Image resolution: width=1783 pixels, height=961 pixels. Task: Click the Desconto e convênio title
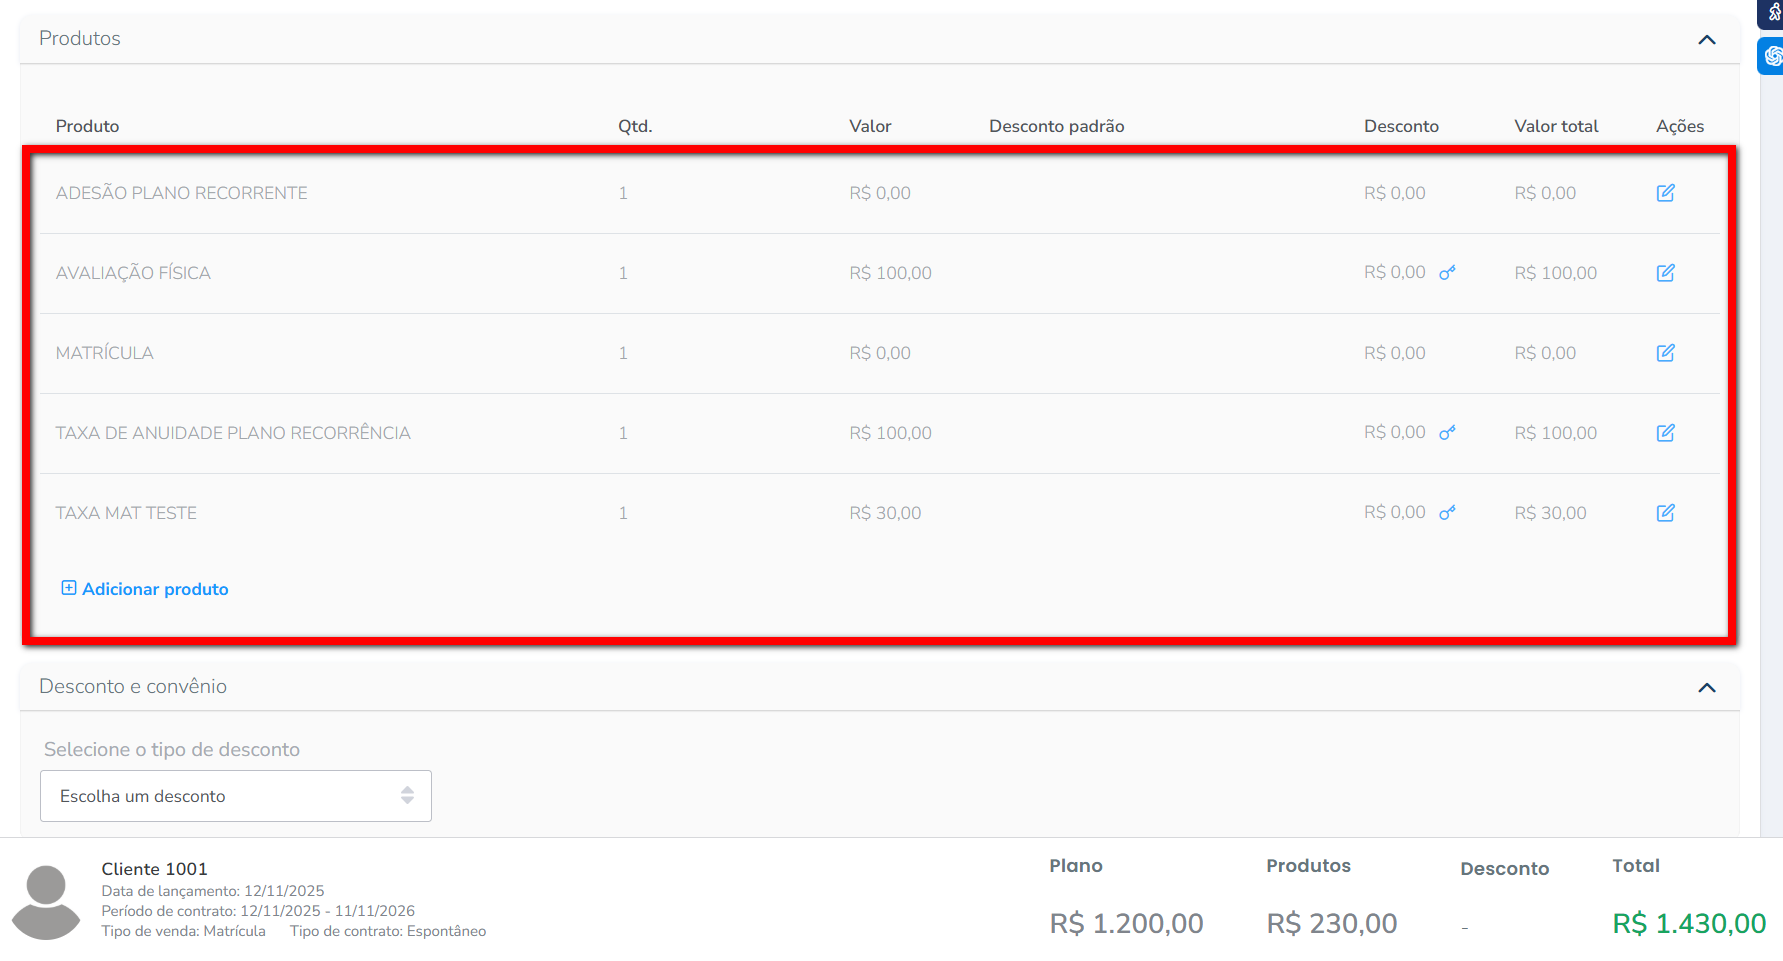(x=133, y=687)
